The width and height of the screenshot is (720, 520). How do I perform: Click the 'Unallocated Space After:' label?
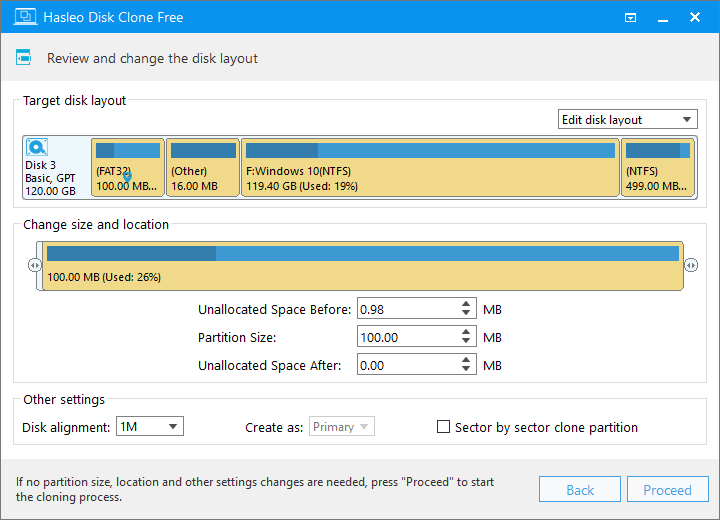click(270, 366)
